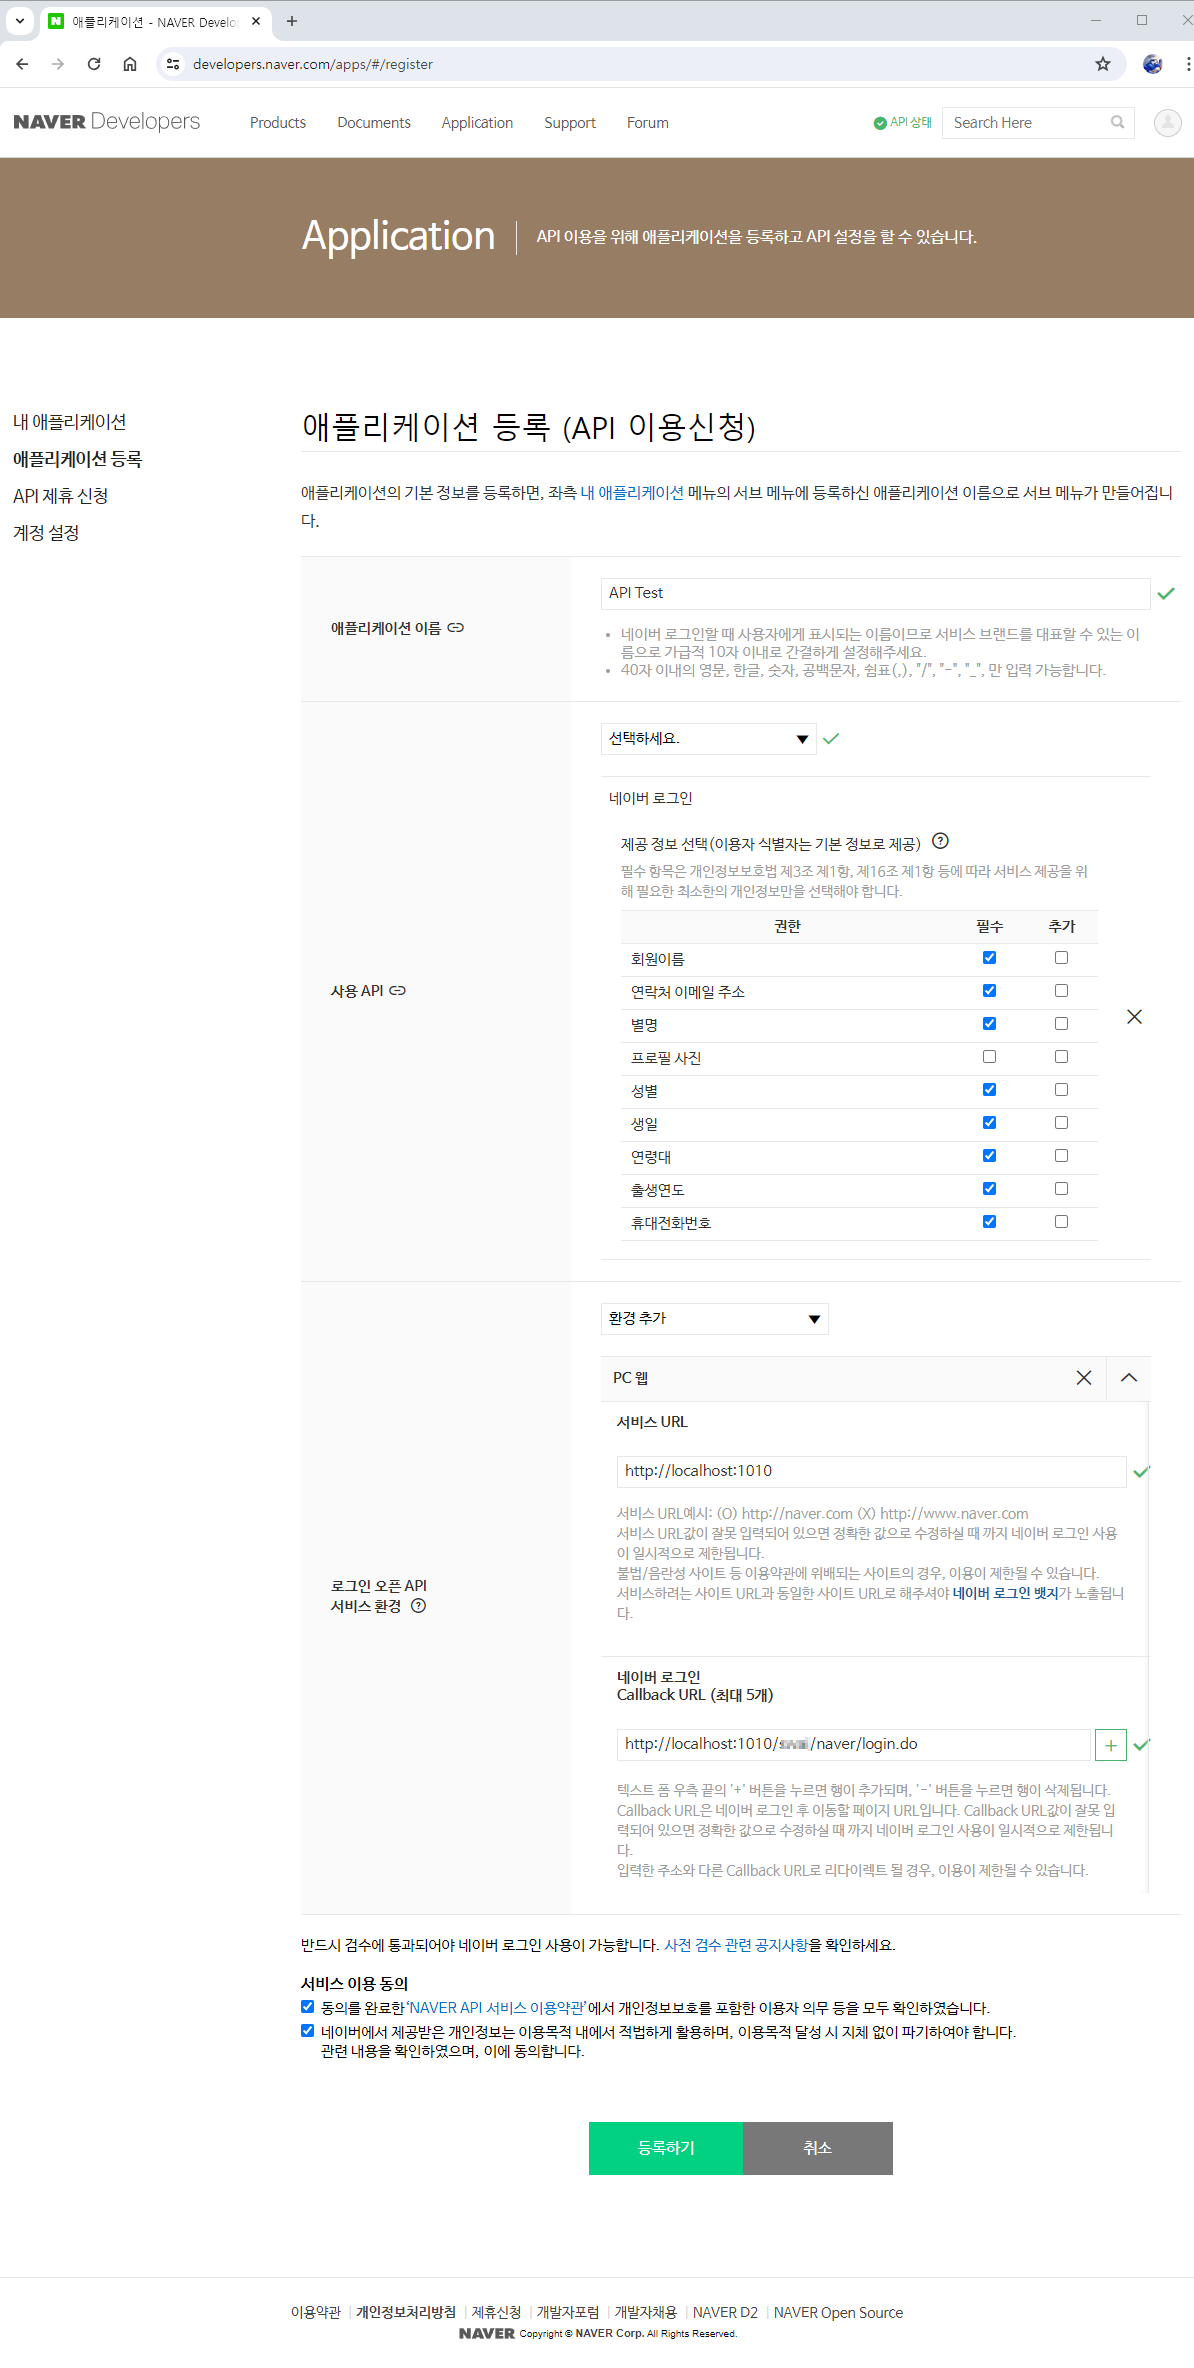Image resolution: width=1194 pixels, height=2368 pixels.
Task: Remove the PC 웹 environment with X
Action: pos(1084,1378)
